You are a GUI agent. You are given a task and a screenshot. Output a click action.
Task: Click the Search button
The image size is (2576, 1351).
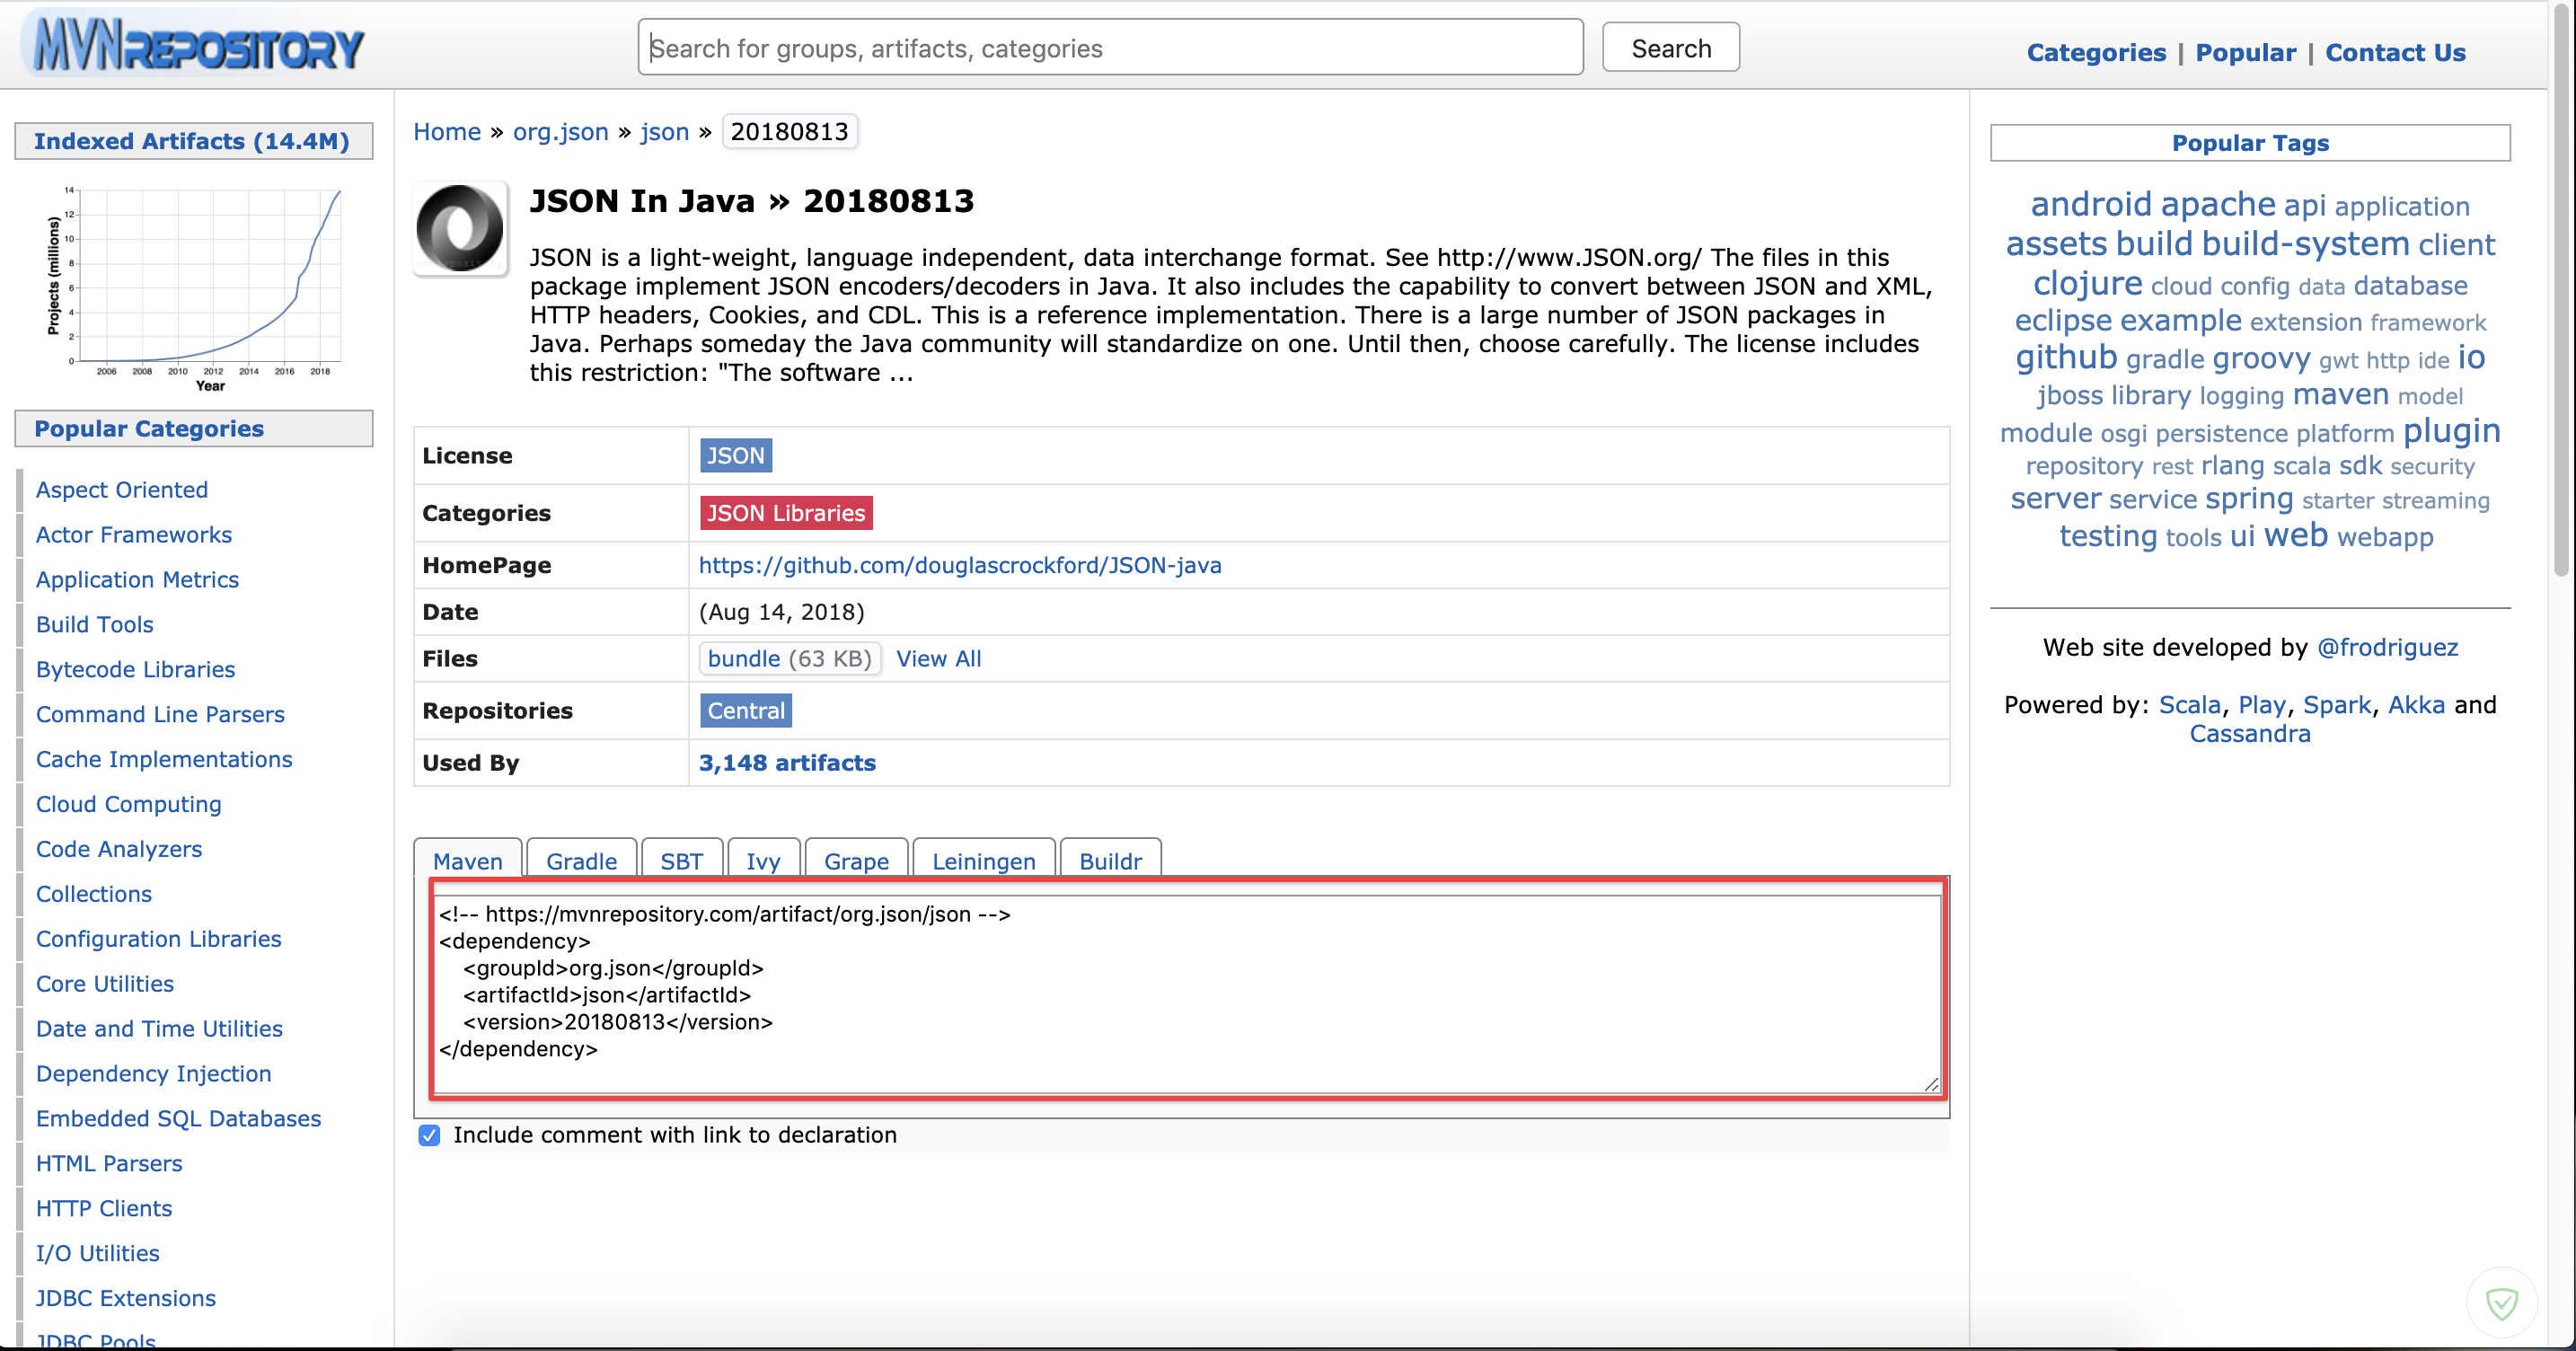[1670, 48]
